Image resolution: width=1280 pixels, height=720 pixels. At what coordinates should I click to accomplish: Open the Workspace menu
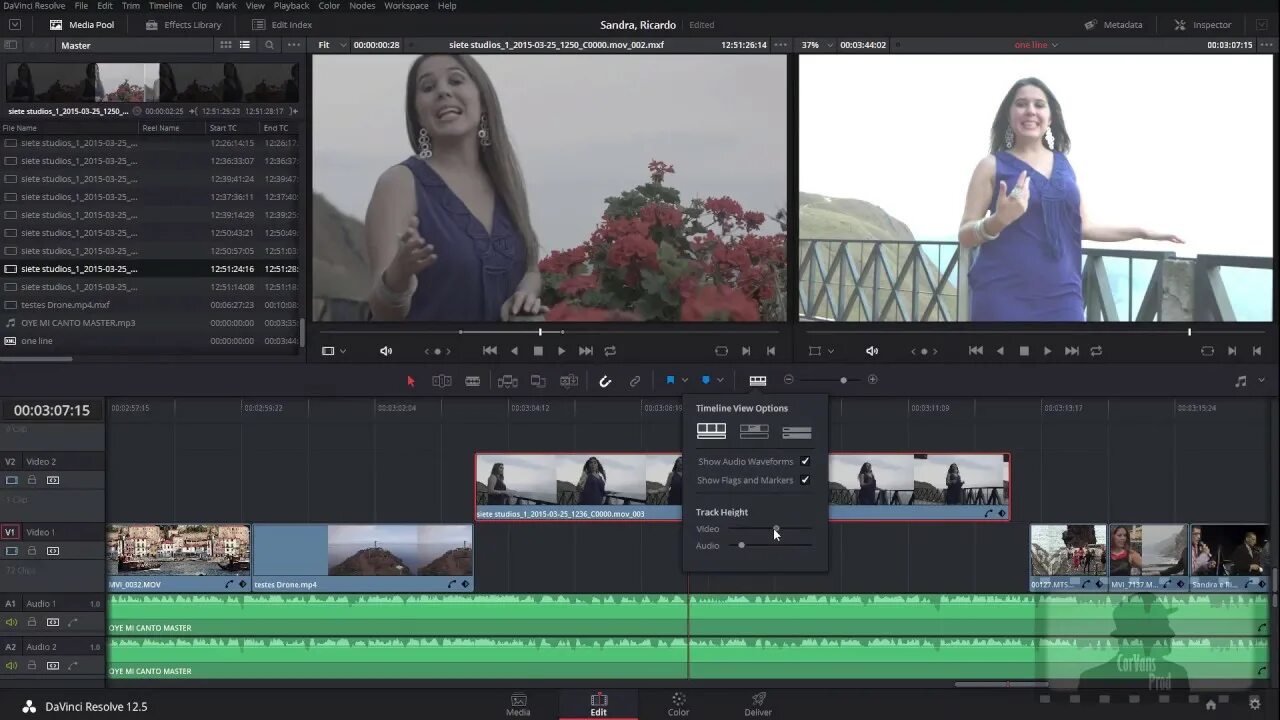click(406, 6)
